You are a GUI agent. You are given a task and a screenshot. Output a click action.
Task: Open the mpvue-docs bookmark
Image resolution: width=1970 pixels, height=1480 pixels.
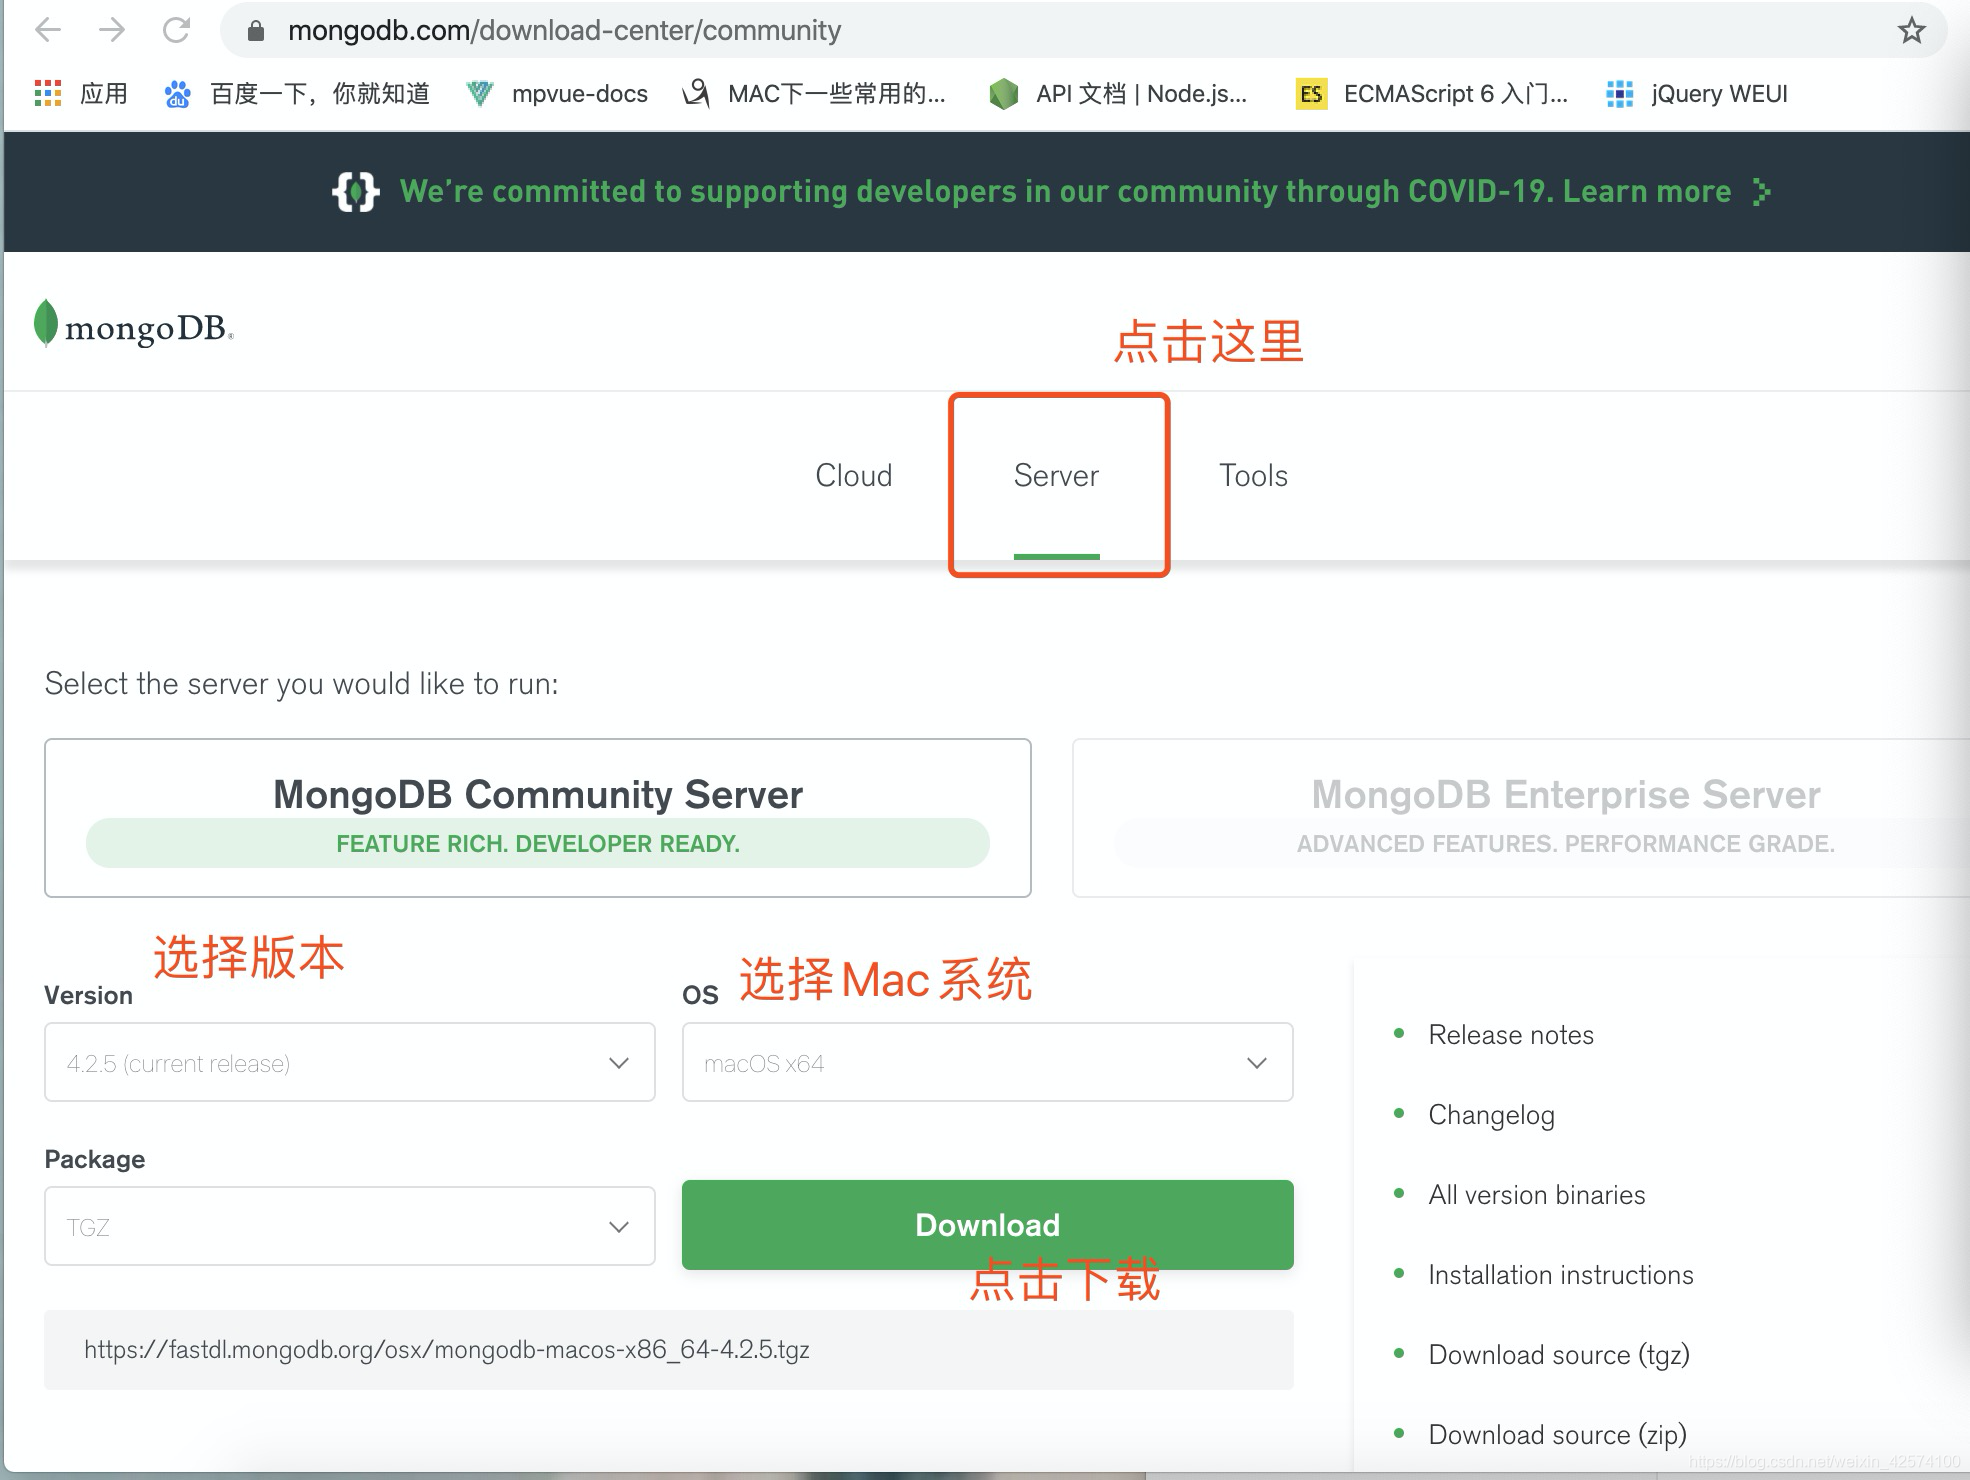(556, 93)
